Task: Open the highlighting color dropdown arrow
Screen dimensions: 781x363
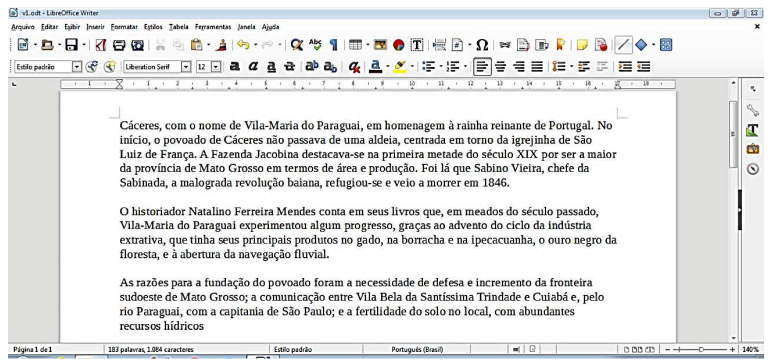Action: (x=412, y=67)
